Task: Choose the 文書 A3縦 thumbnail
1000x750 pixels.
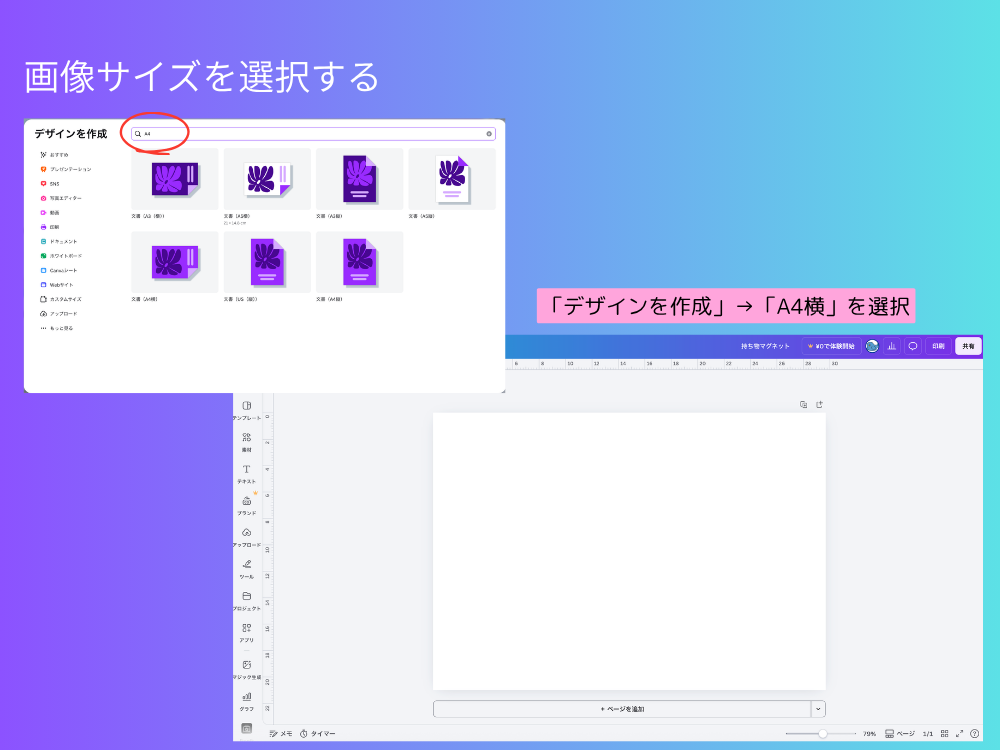Action: click(x=360, y=179)
